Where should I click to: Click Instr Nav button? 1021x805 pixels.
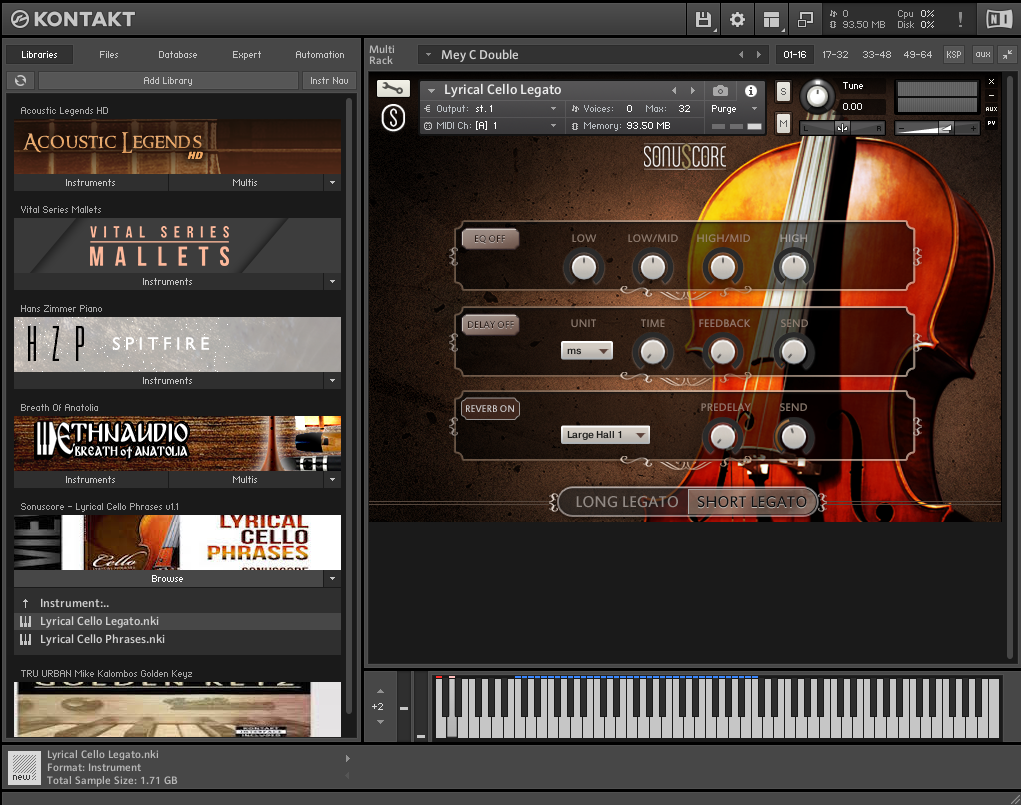tap(329, 80)
